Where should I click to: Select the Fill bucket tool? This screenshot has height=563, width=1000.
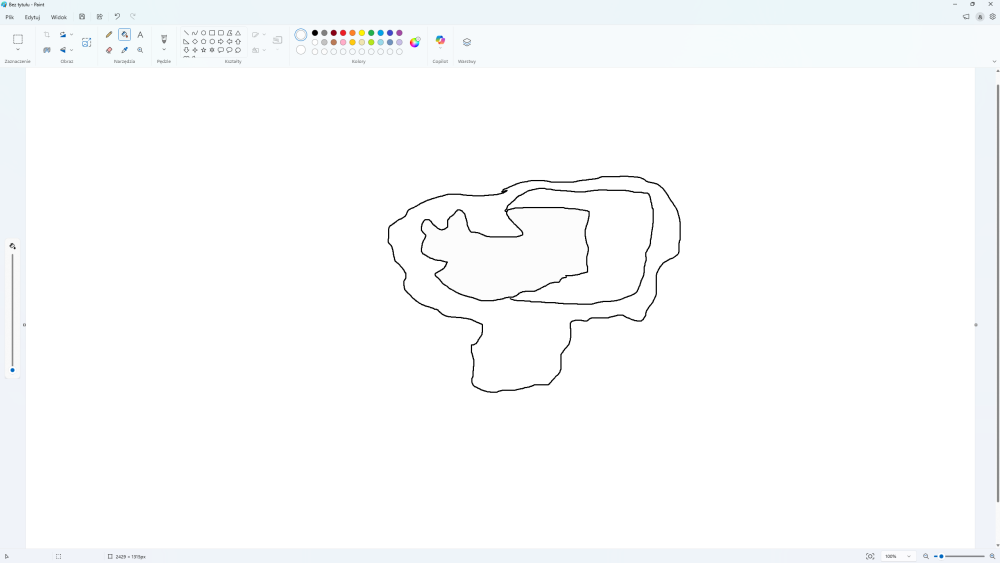124,34
